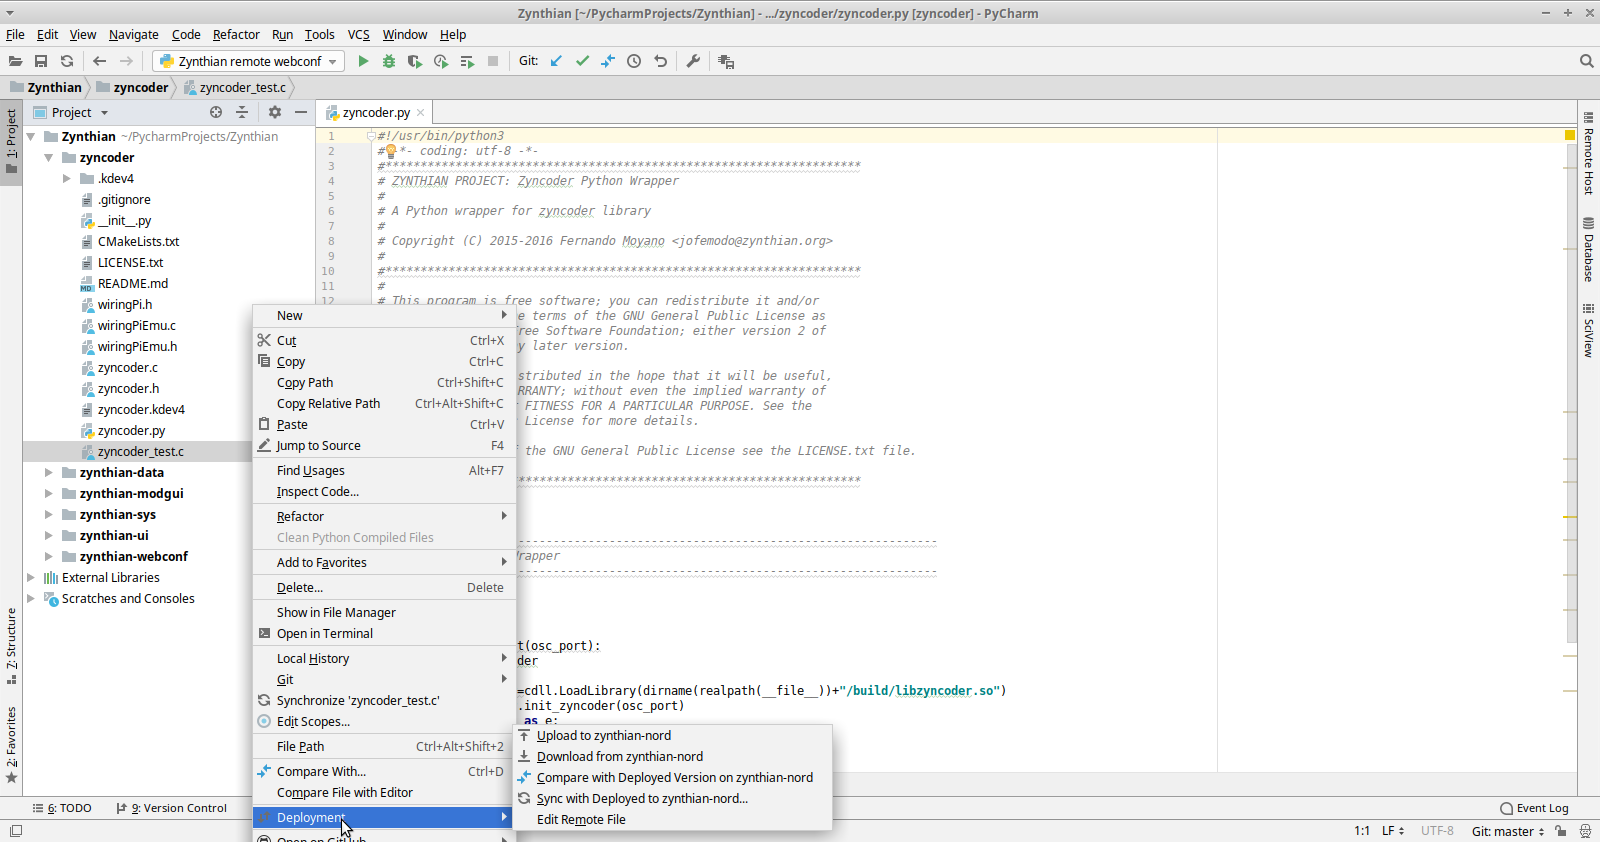
Task: Choose Sync with Deployed to zynthian-nord
Action: click(x=673, y=799)
